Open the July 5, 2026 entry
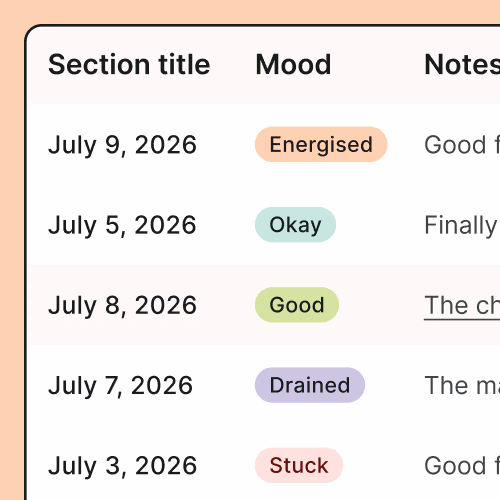The image size is (500, 500). point(122,225)
